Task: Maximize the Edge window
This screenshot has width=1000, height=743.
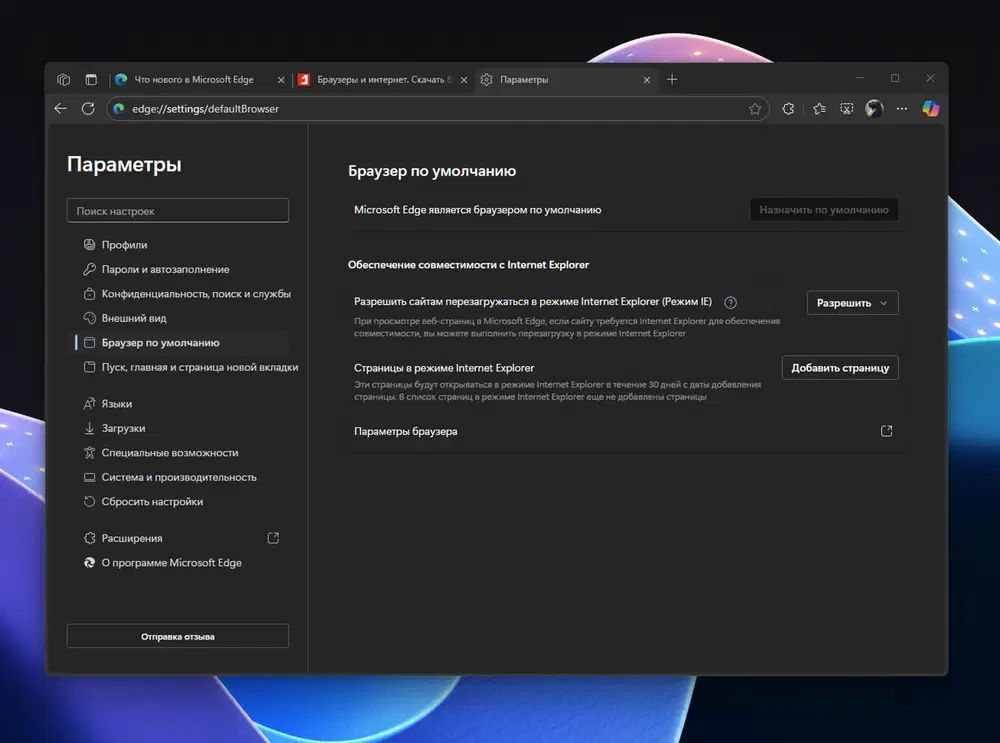Action: pyautogui.click(x=895, y=78)
